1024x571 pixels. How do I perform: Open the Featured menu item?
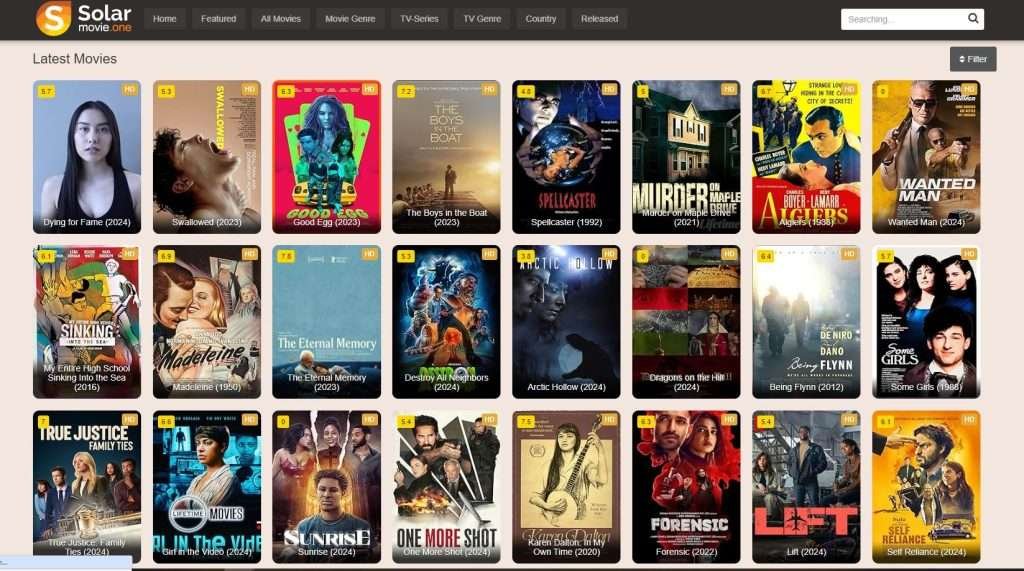218,19
